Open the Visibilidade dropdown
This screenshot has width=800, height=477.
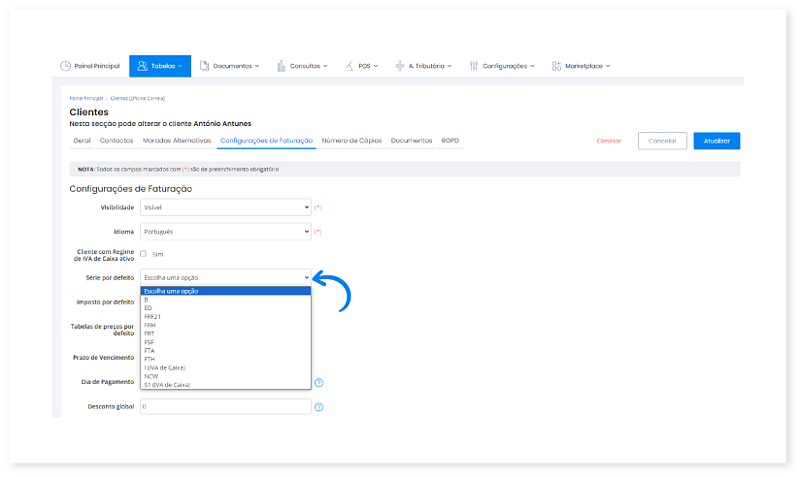click(226, 207)
